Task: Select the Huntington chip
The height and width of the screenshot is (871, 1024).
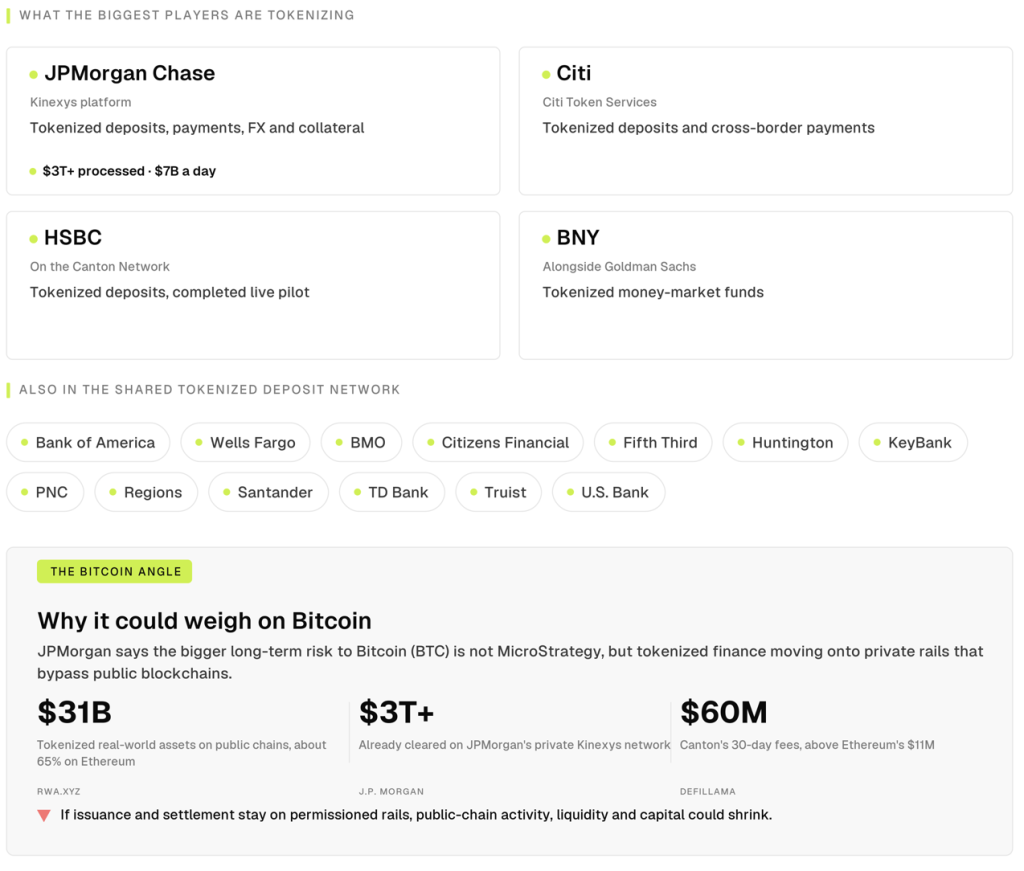Action: pyautogui.click(x=786, y=443)
